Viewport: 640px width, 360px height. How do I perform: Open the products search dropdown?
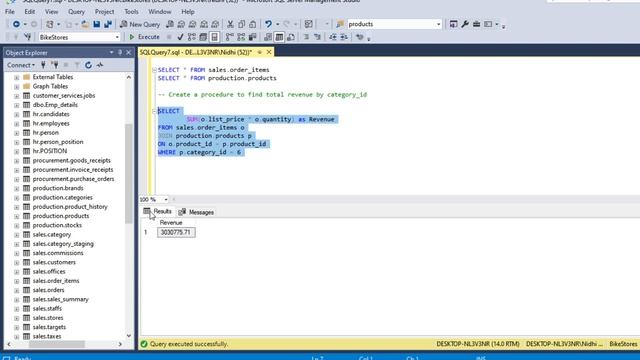(x=439, y=24)
